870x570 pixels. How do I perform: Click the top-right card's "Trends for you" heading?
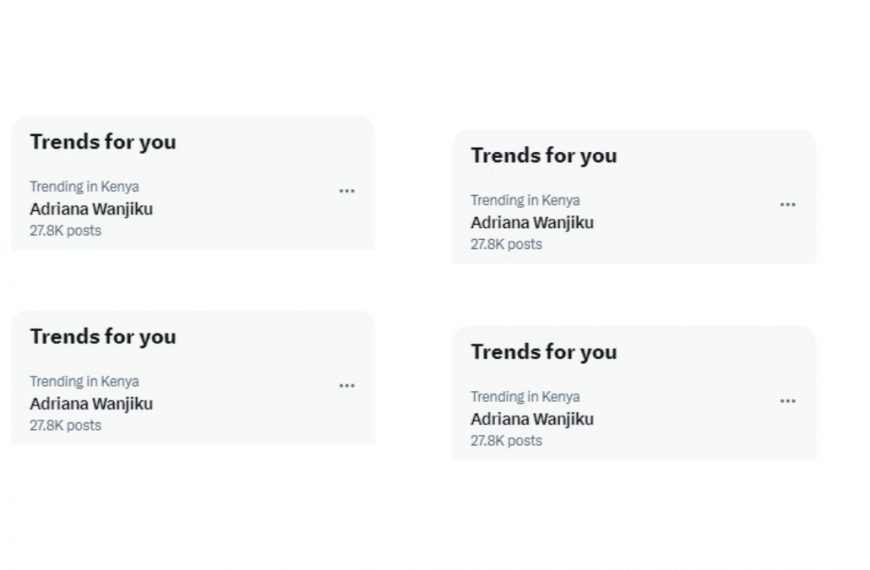[x=544, y=156]
